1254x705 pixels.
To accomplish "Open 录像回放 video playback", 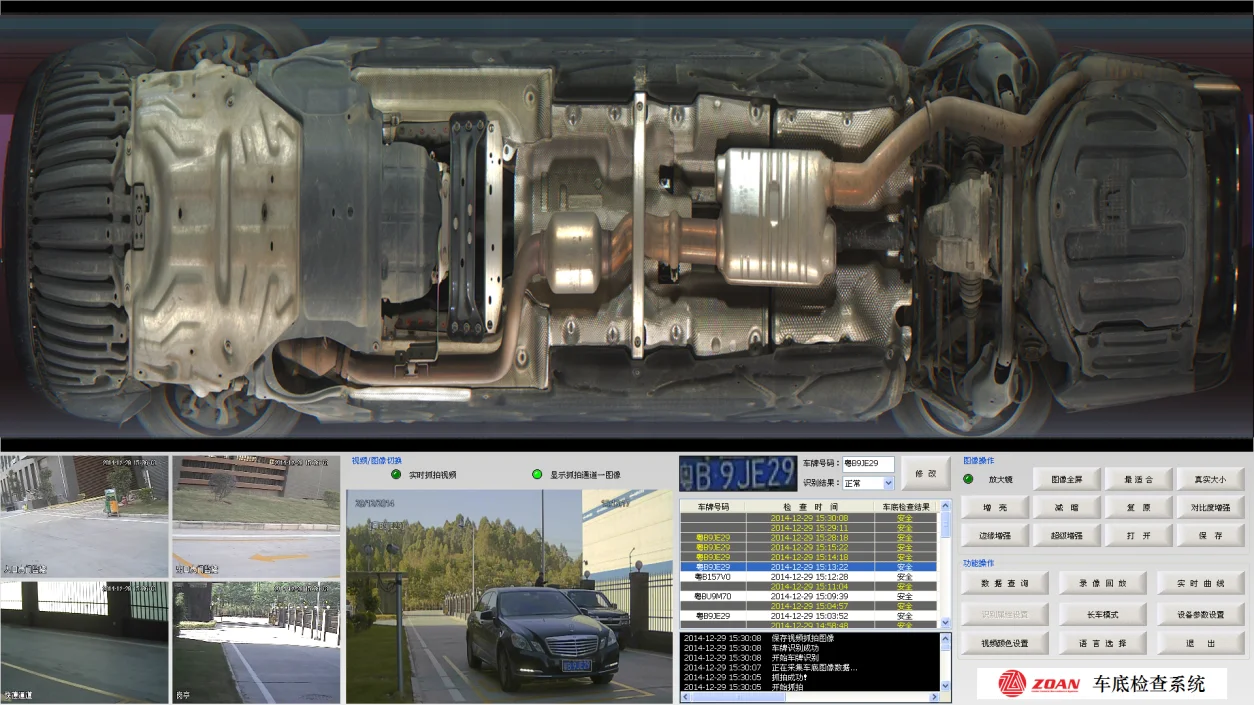I will [x=1103, y=583].
